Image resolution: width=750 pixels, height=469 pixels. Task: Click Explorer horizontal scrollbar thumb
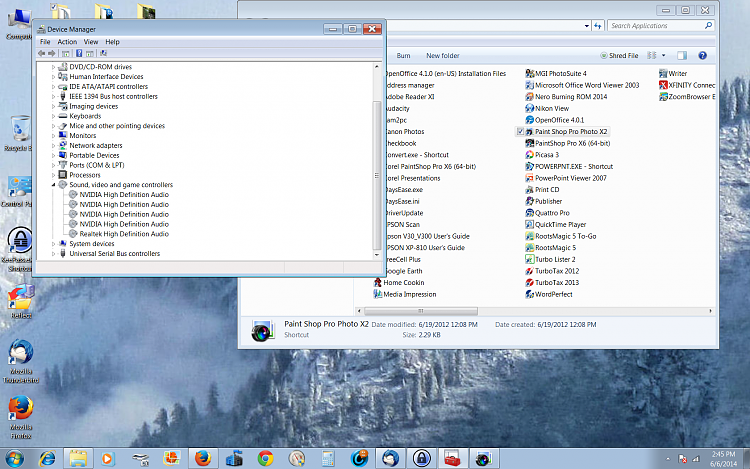click(x=421, y=311)
